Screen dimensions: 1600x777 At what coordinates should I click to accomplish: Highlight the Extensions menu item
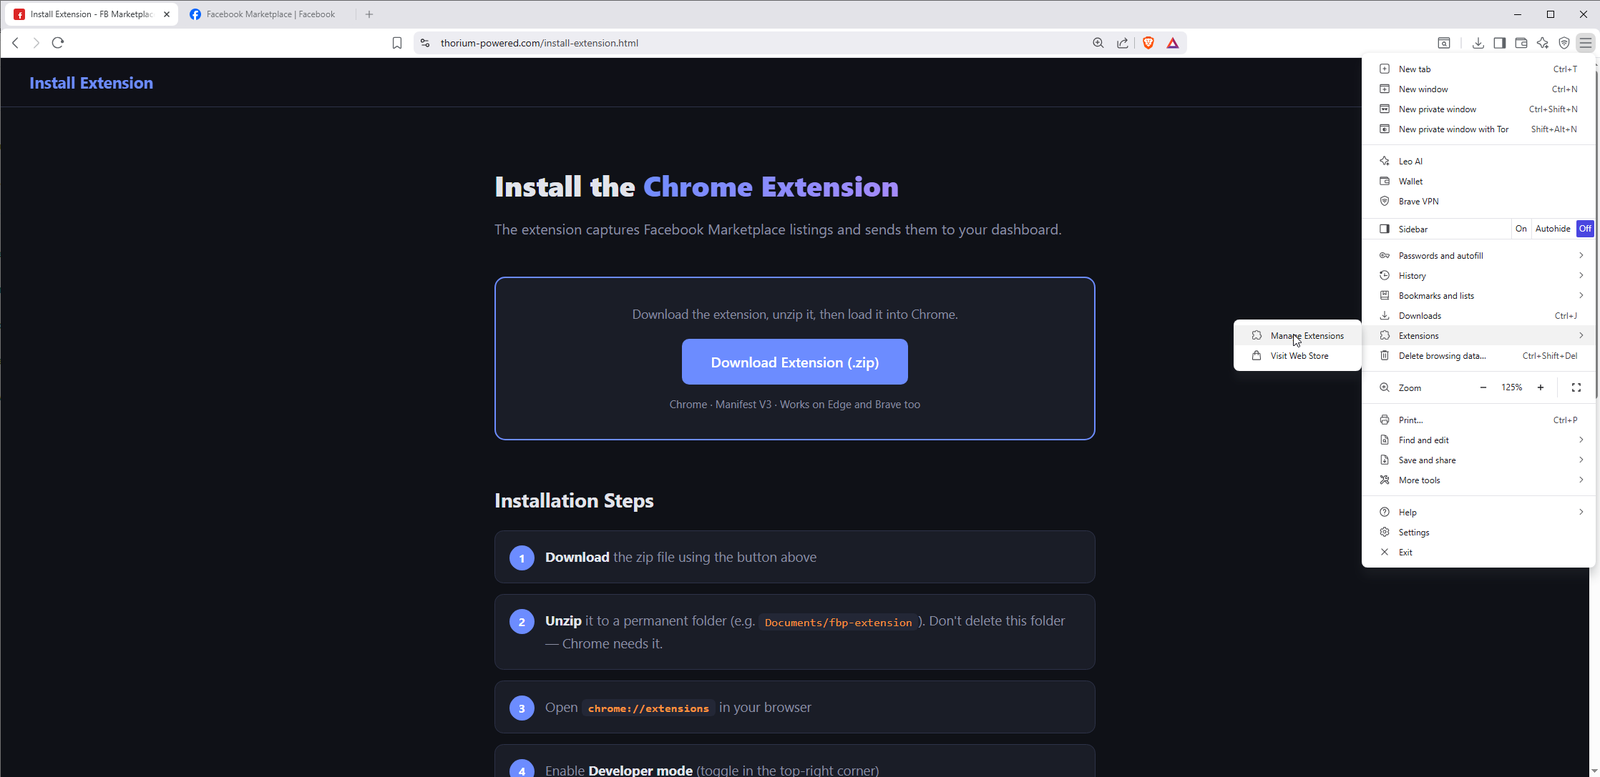(x=1478, y=336)
